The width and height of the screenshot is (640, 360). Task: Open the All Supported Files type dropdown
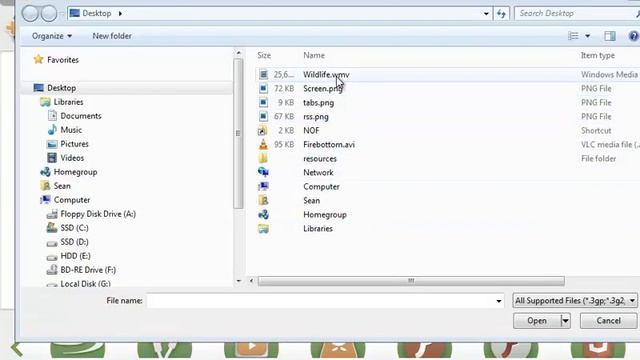(x=575, y=301)
